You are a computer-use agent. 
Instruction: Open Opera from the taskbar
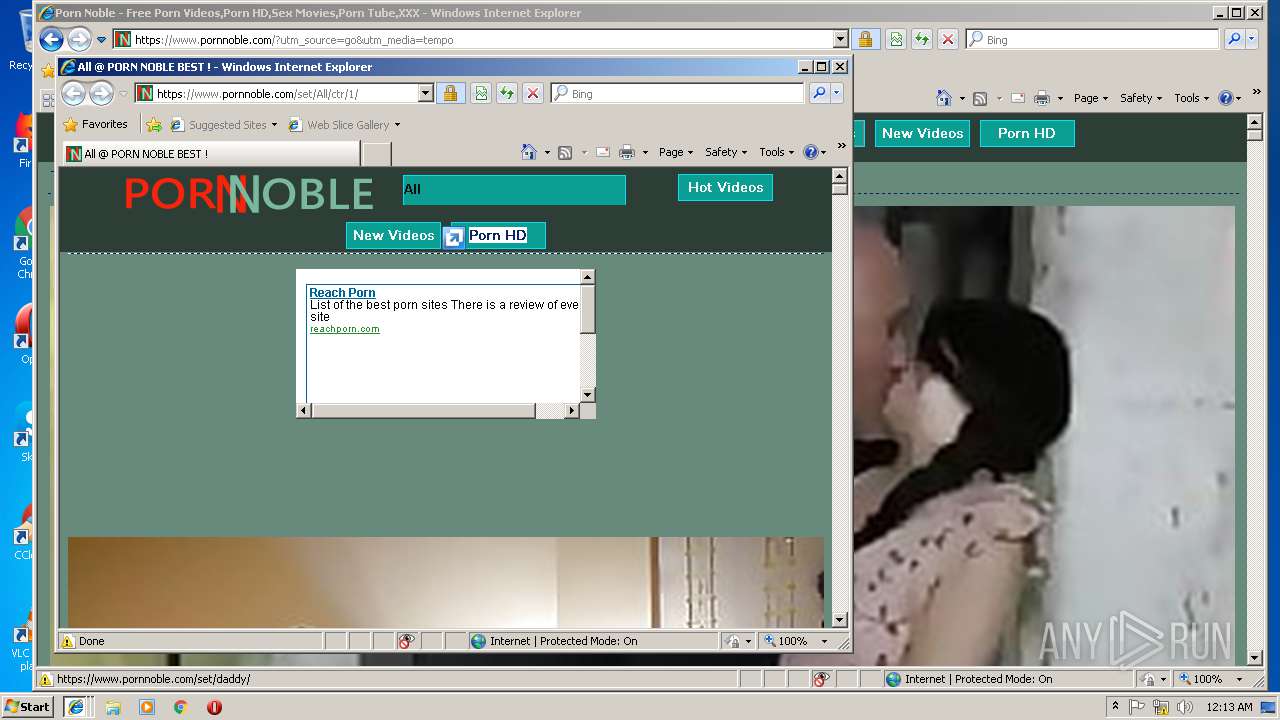click(x=214, y=707)
